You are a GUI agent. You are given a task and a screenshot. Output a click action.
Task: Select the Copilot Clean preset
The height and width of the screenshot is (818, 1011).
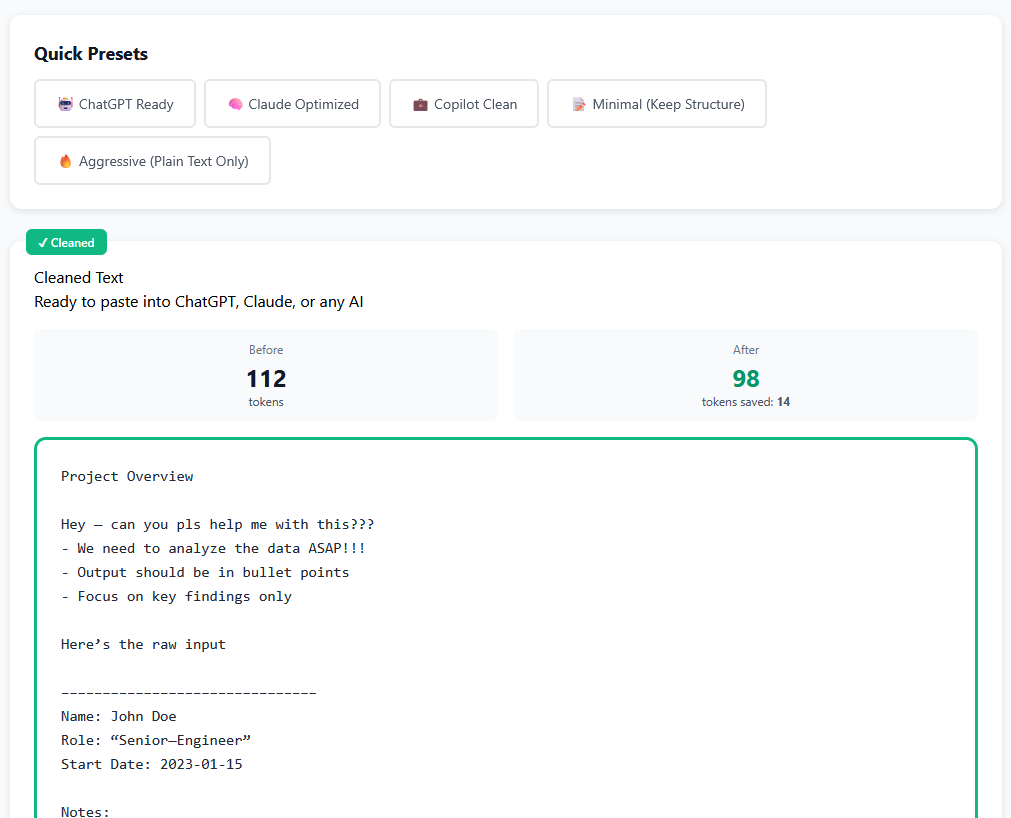pyautogui.click(x=464, y=104)
